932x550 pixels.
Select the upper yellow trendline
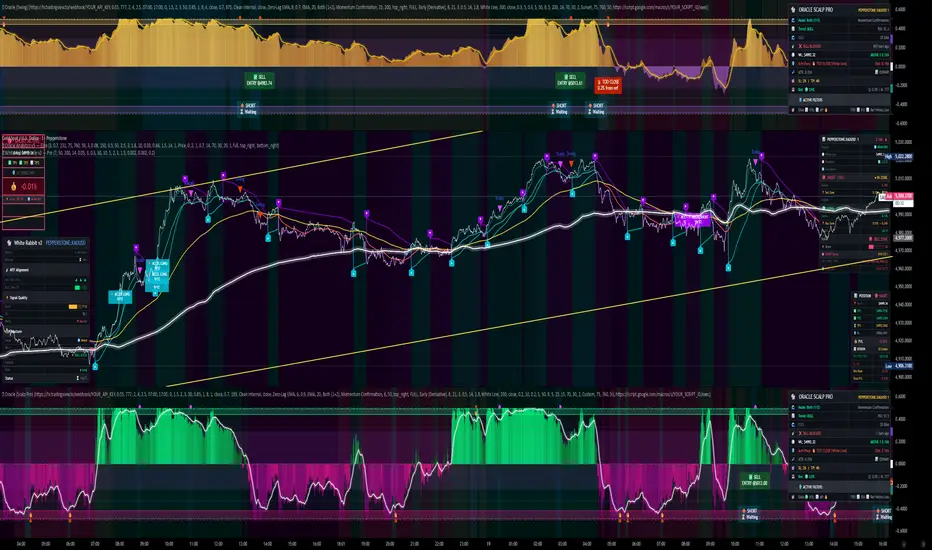point(241,177)
